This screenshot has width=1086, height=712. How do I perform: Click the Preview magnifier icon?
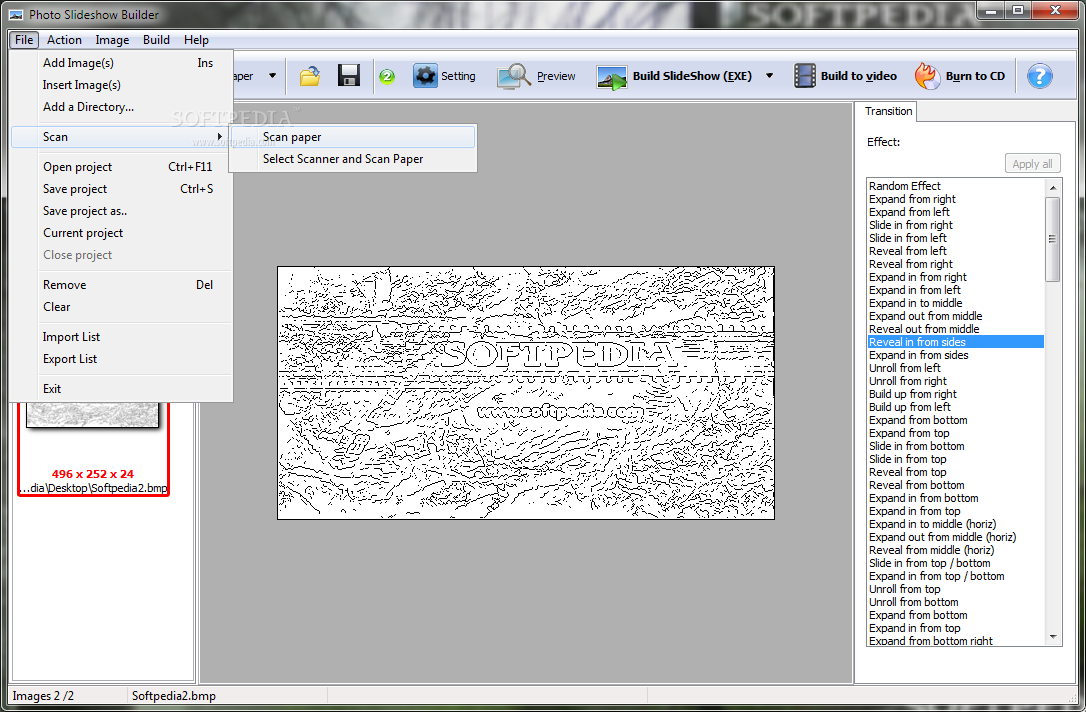pyautogui.click(x=513, y=75)
